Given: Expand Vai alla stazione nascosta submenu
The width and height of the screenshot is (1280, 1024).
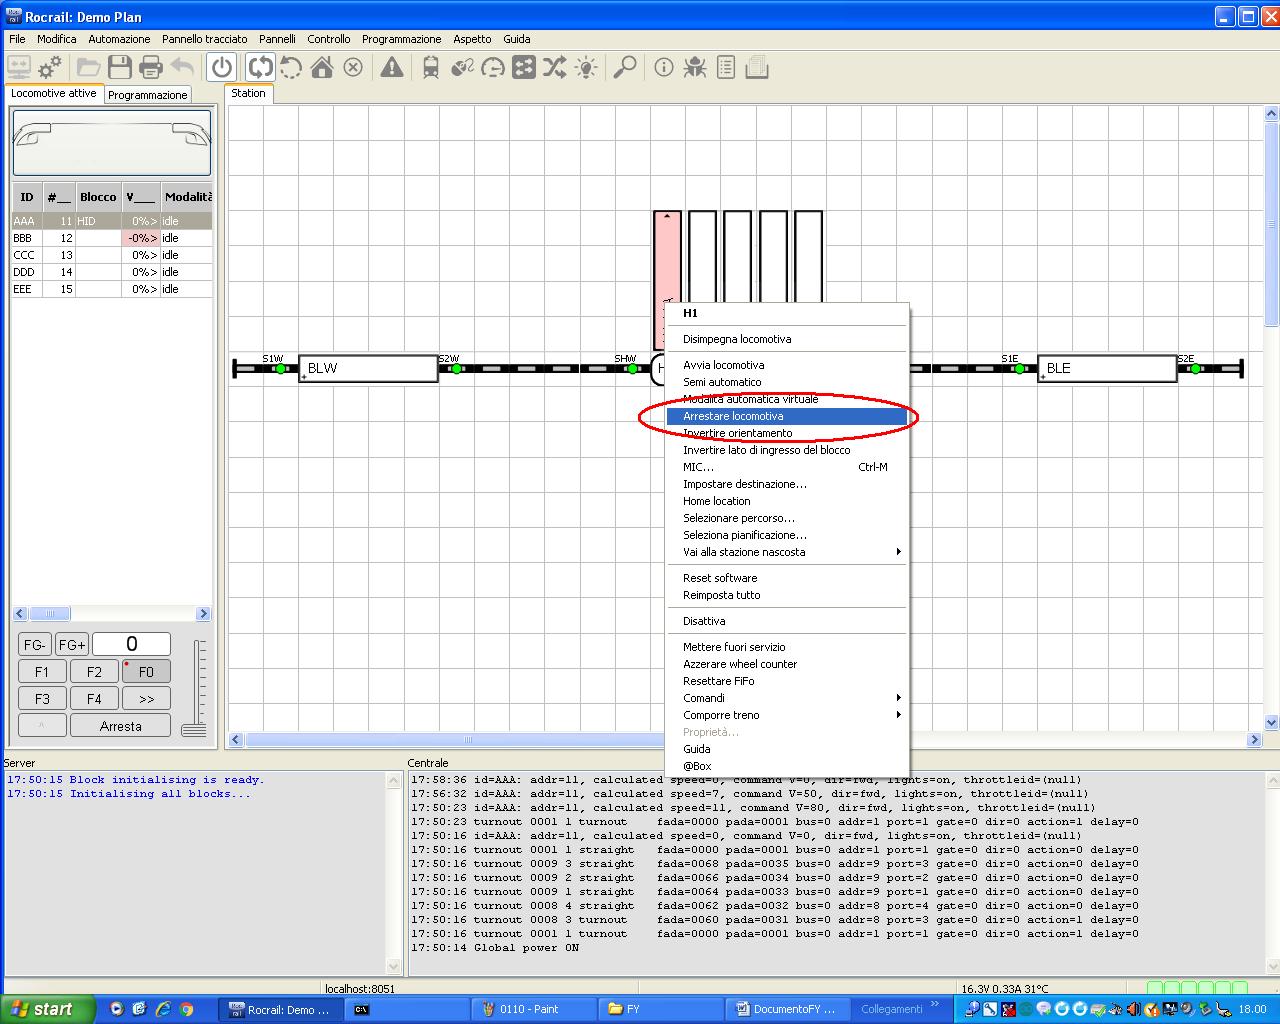Looking at the screenshot, I should coord(787,552).
